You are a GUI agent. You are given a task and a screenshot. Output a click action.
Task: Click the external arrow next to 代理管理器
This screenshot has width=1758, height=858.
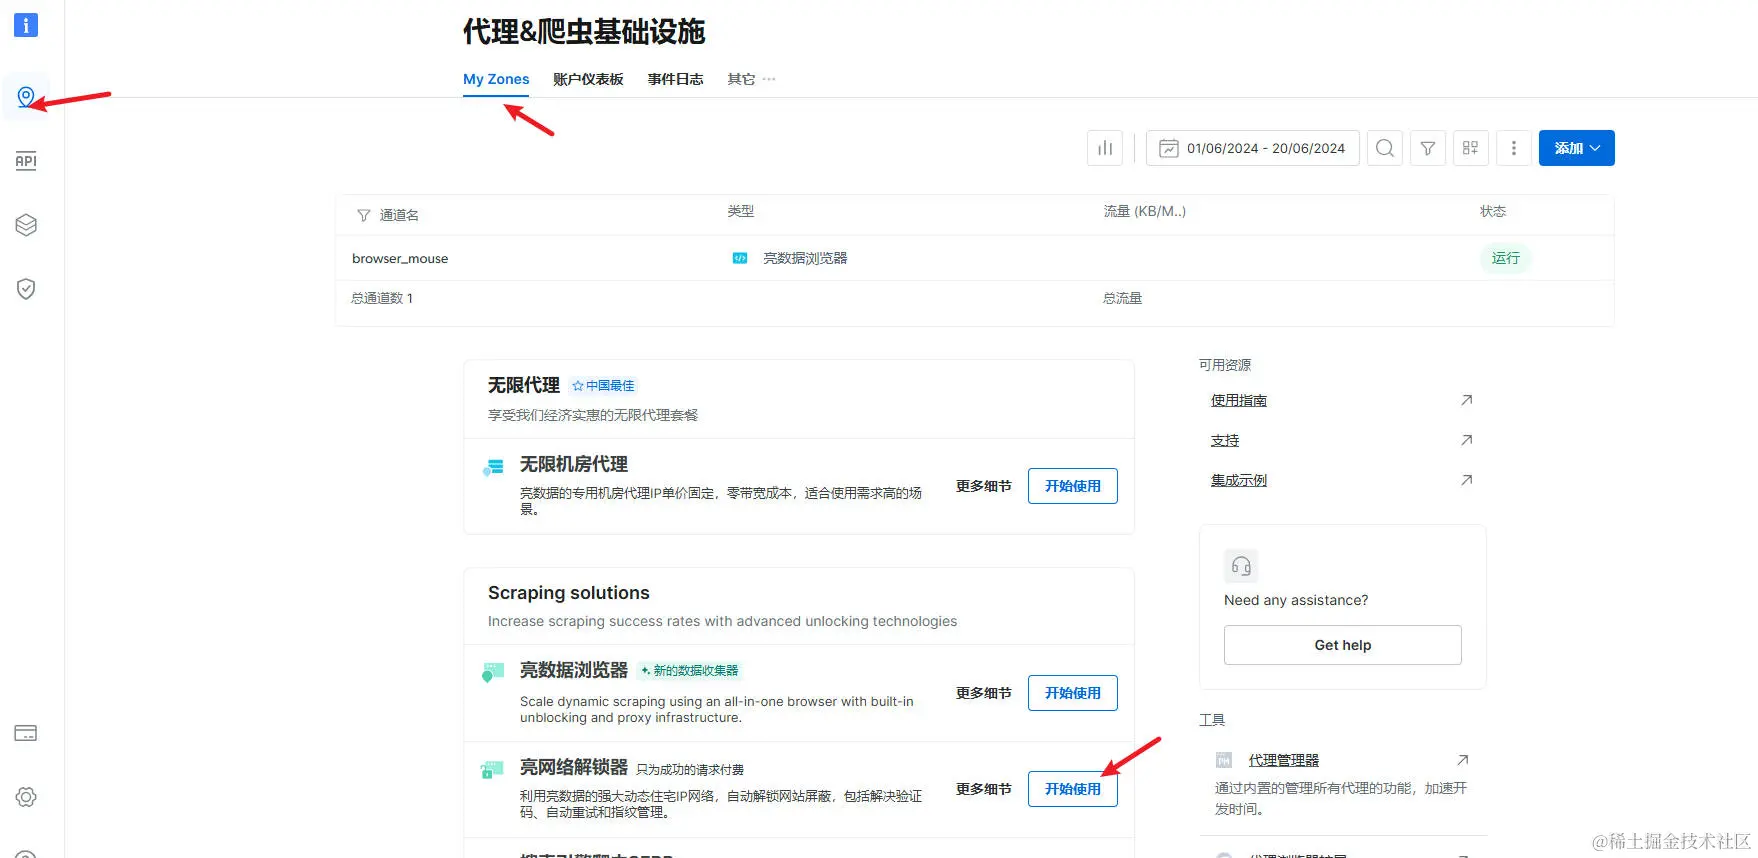coord(1463,760)
